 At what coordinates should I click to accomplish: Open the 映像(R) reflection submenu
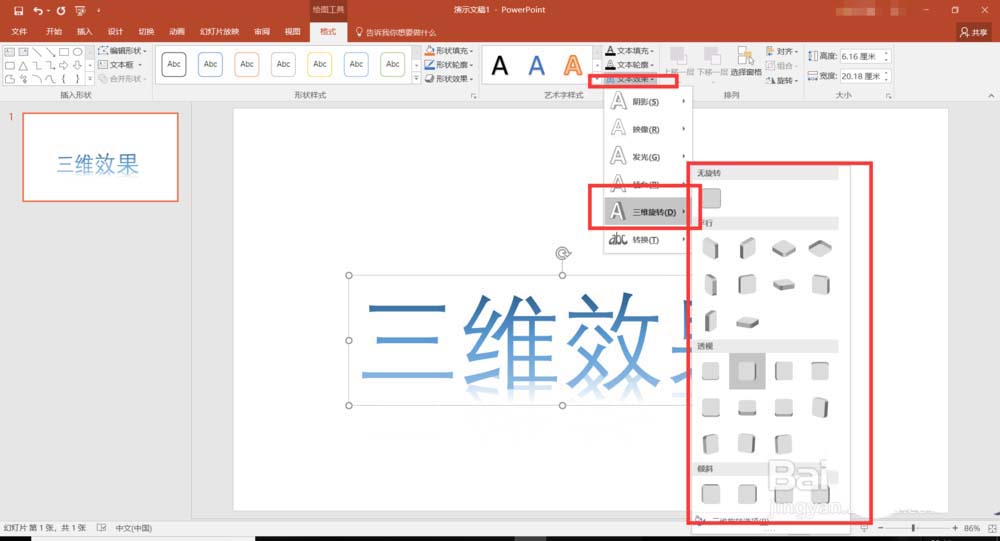(648, 129)
